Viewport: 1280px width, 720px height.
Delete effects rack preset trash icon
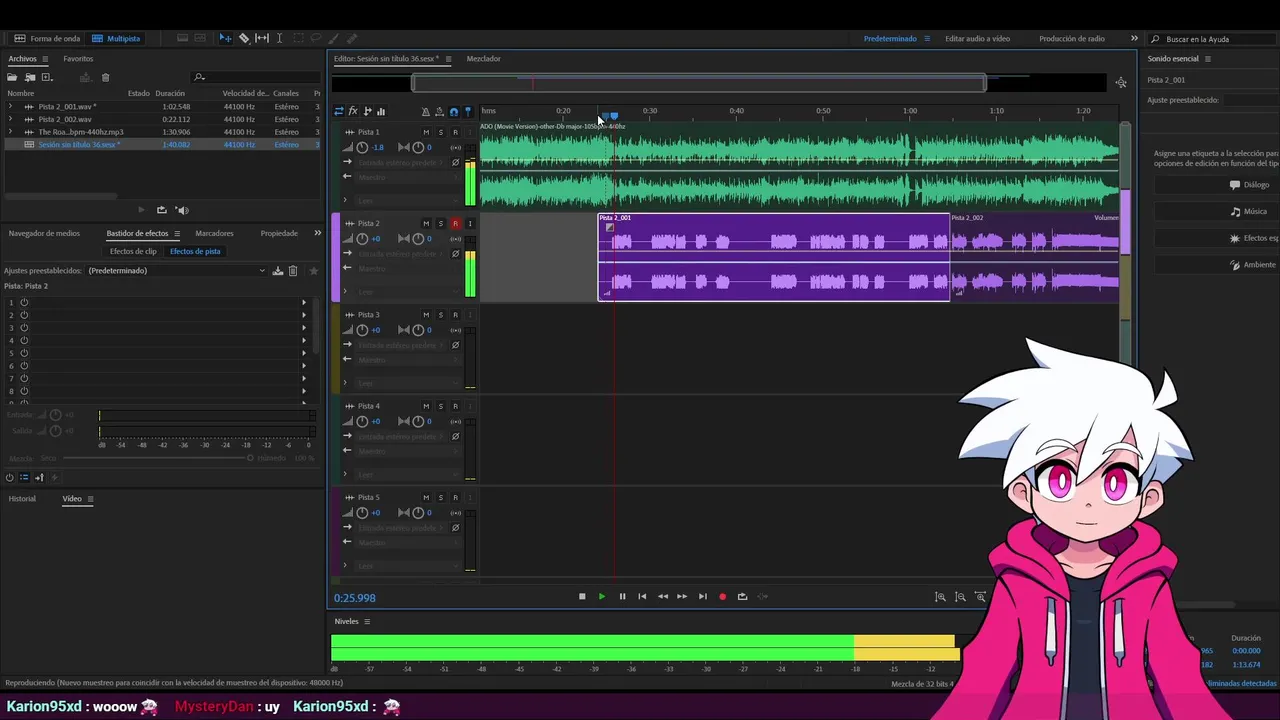tap(293, 271)
